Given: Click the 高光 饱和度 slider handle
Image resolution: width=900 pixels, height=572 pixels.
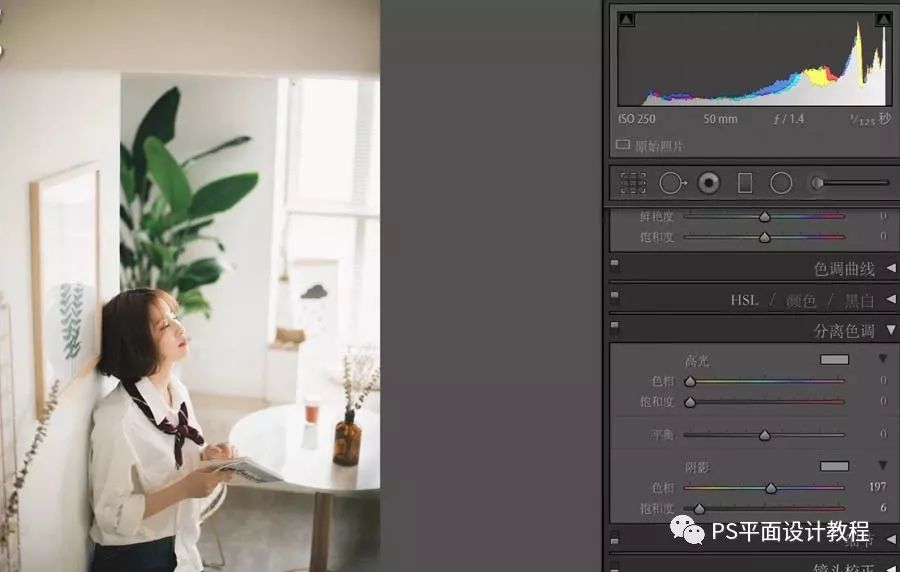Looking at the screenshot, I should pos(690,402).
